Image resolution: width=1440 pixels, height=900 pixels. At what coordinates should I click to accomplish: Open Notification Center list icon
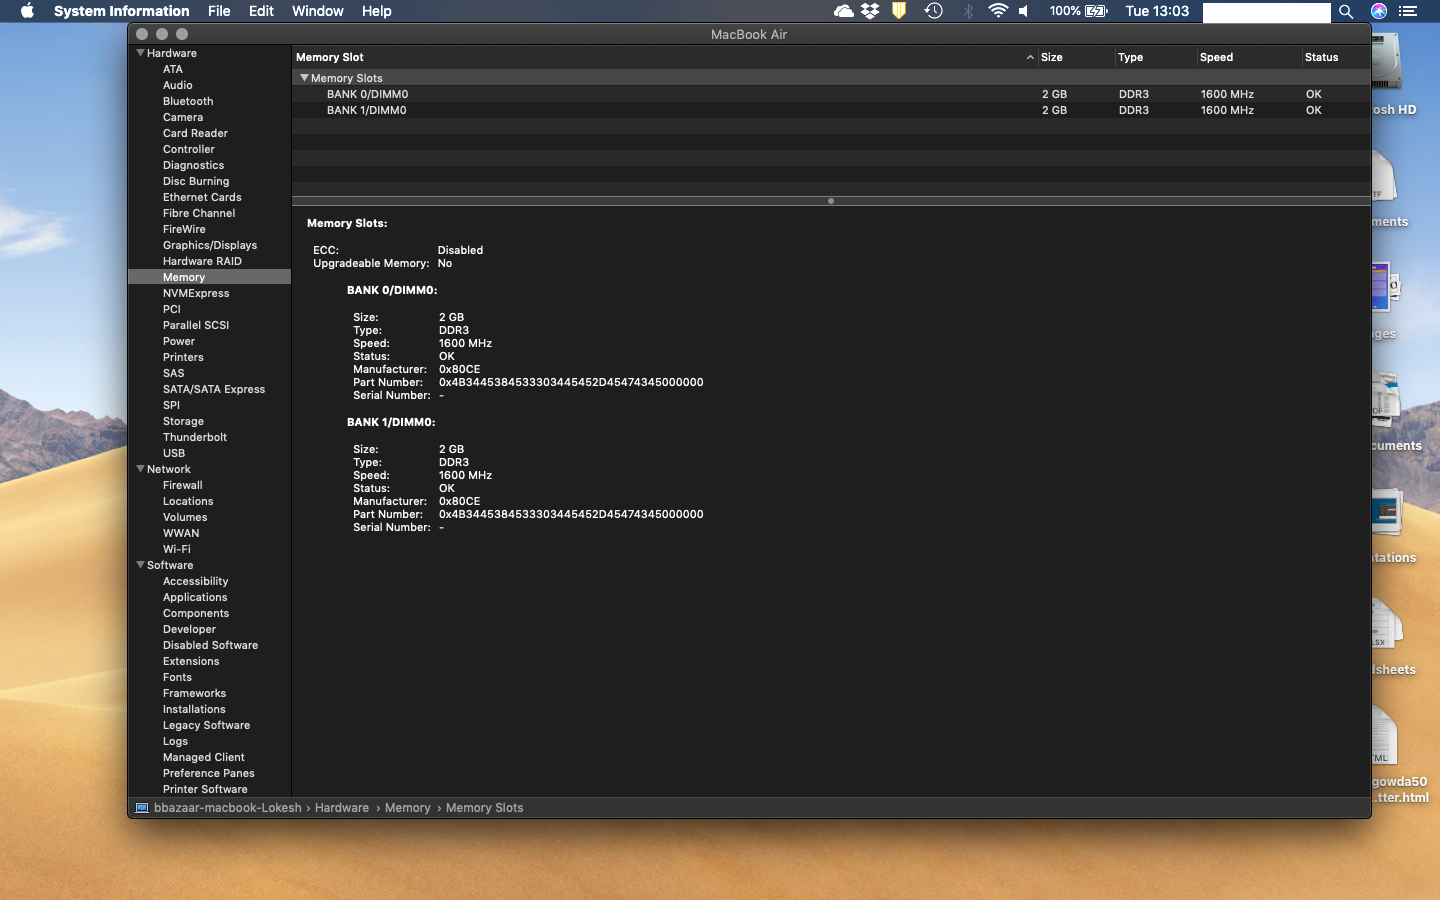pos(1408,11)
